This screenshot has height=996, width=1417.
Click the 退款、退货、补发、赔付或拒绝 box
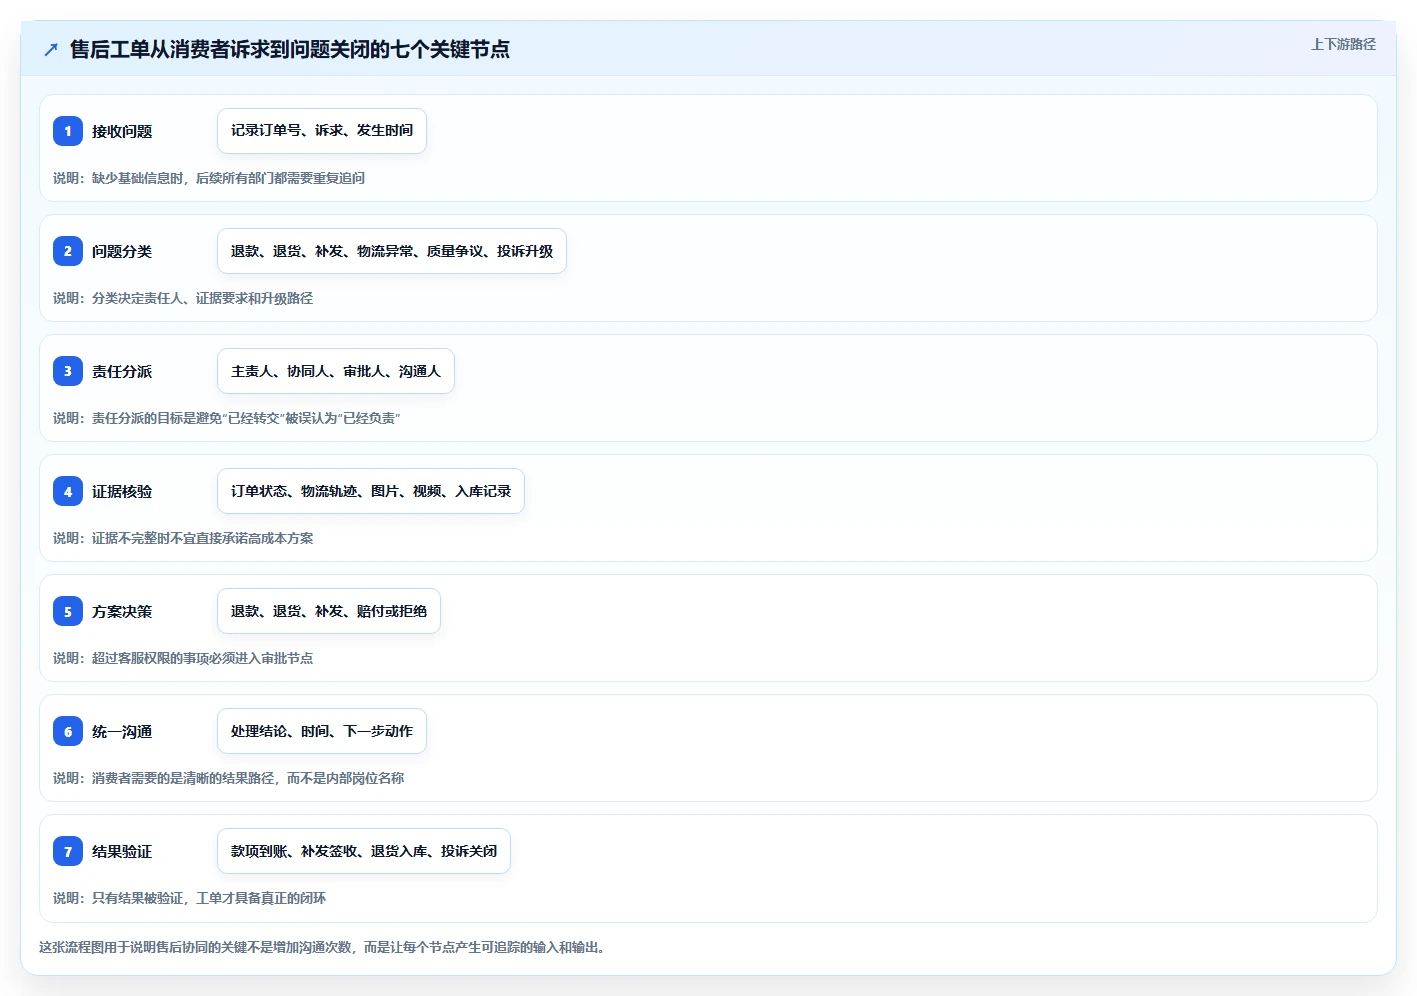click(329, 611)
